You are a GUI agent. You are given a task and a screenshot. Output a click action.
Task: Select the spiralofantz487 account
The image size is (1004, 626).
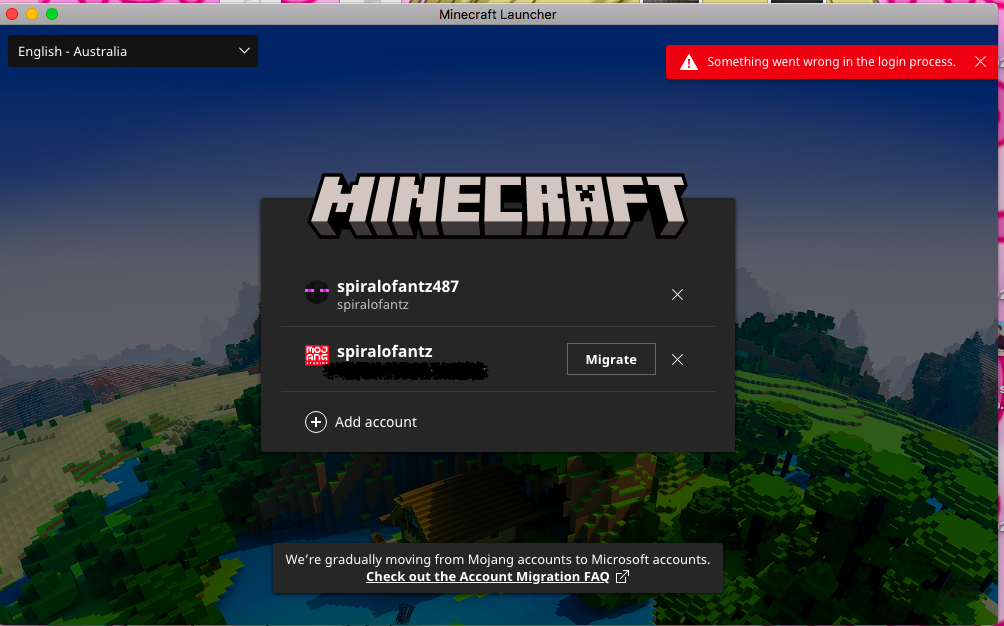click(x=498, y=294)
